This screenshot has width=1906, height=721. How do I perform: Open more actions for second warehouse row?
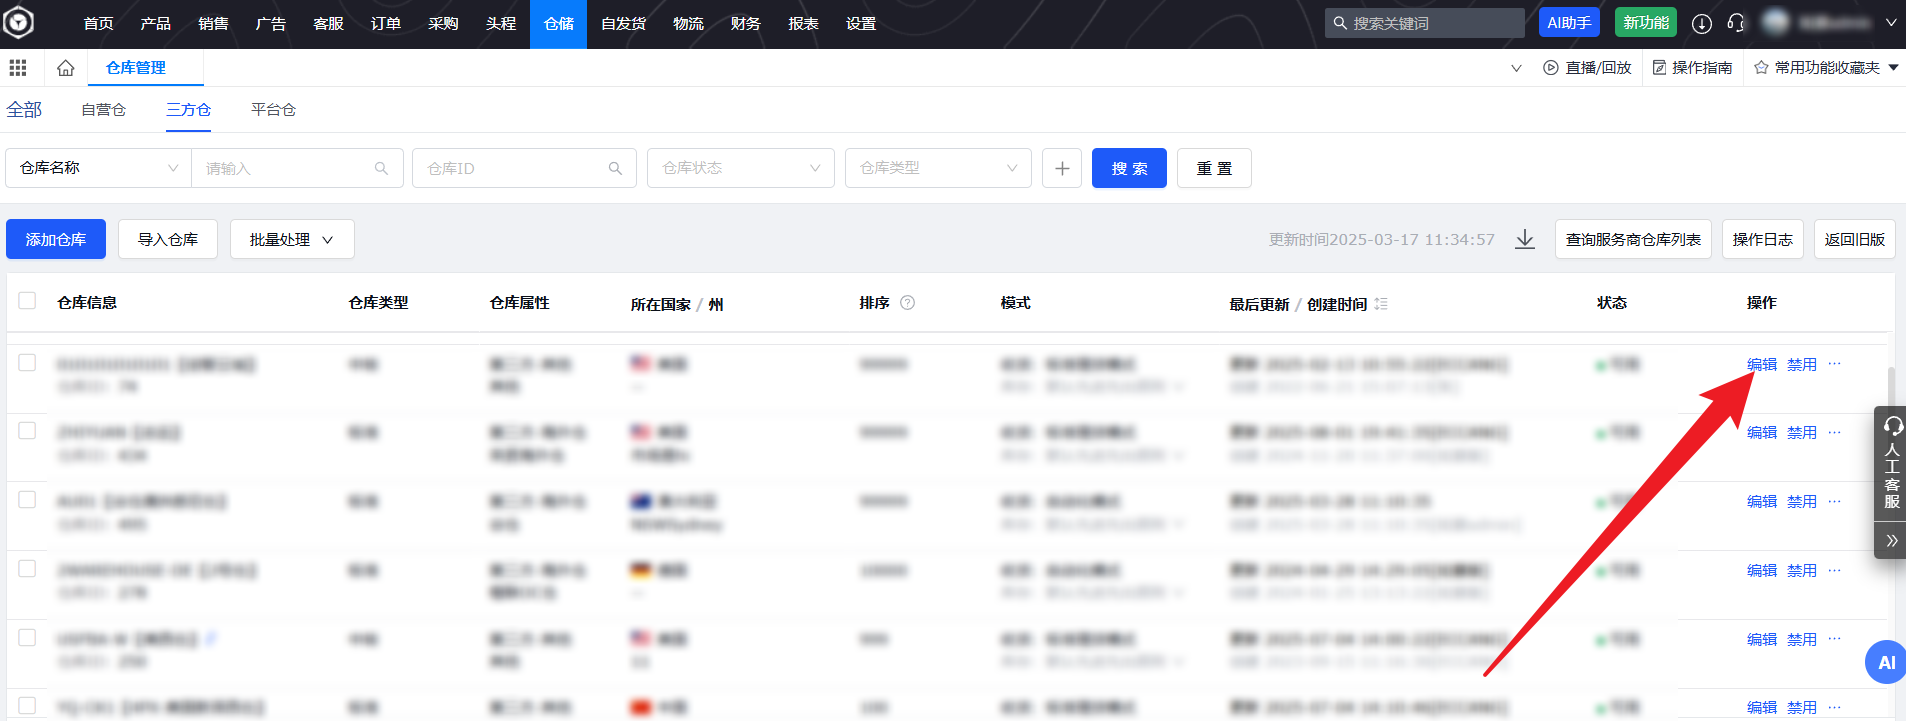click(1834, 432)
